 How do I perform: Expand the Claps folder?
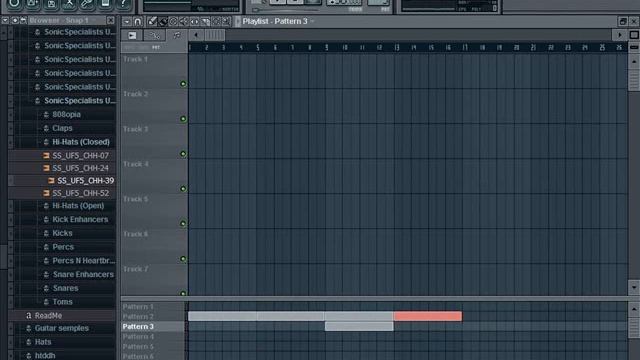[x=62, y=128]
